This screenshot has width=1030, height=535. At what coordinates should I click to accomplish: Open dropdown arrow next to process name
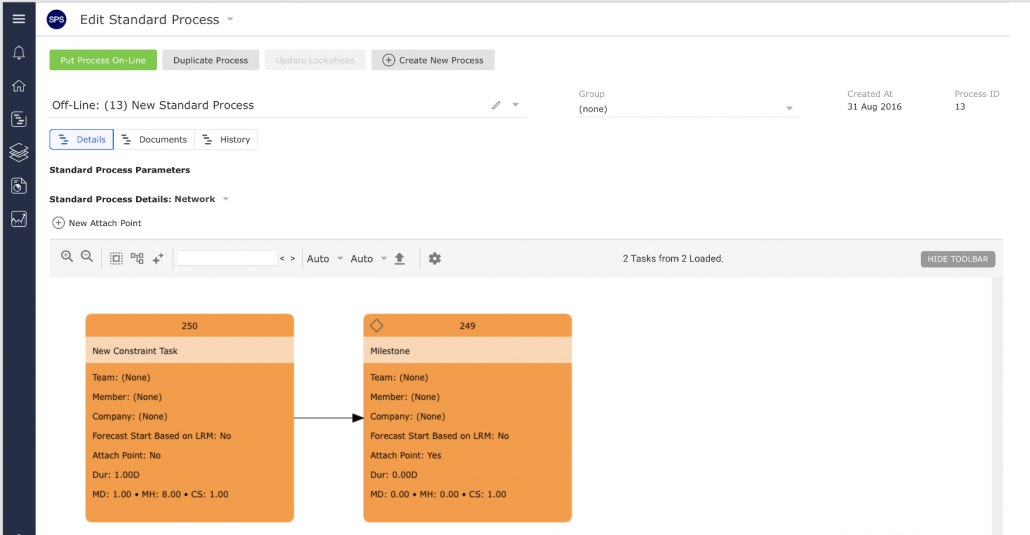click(x=516, y=105)
